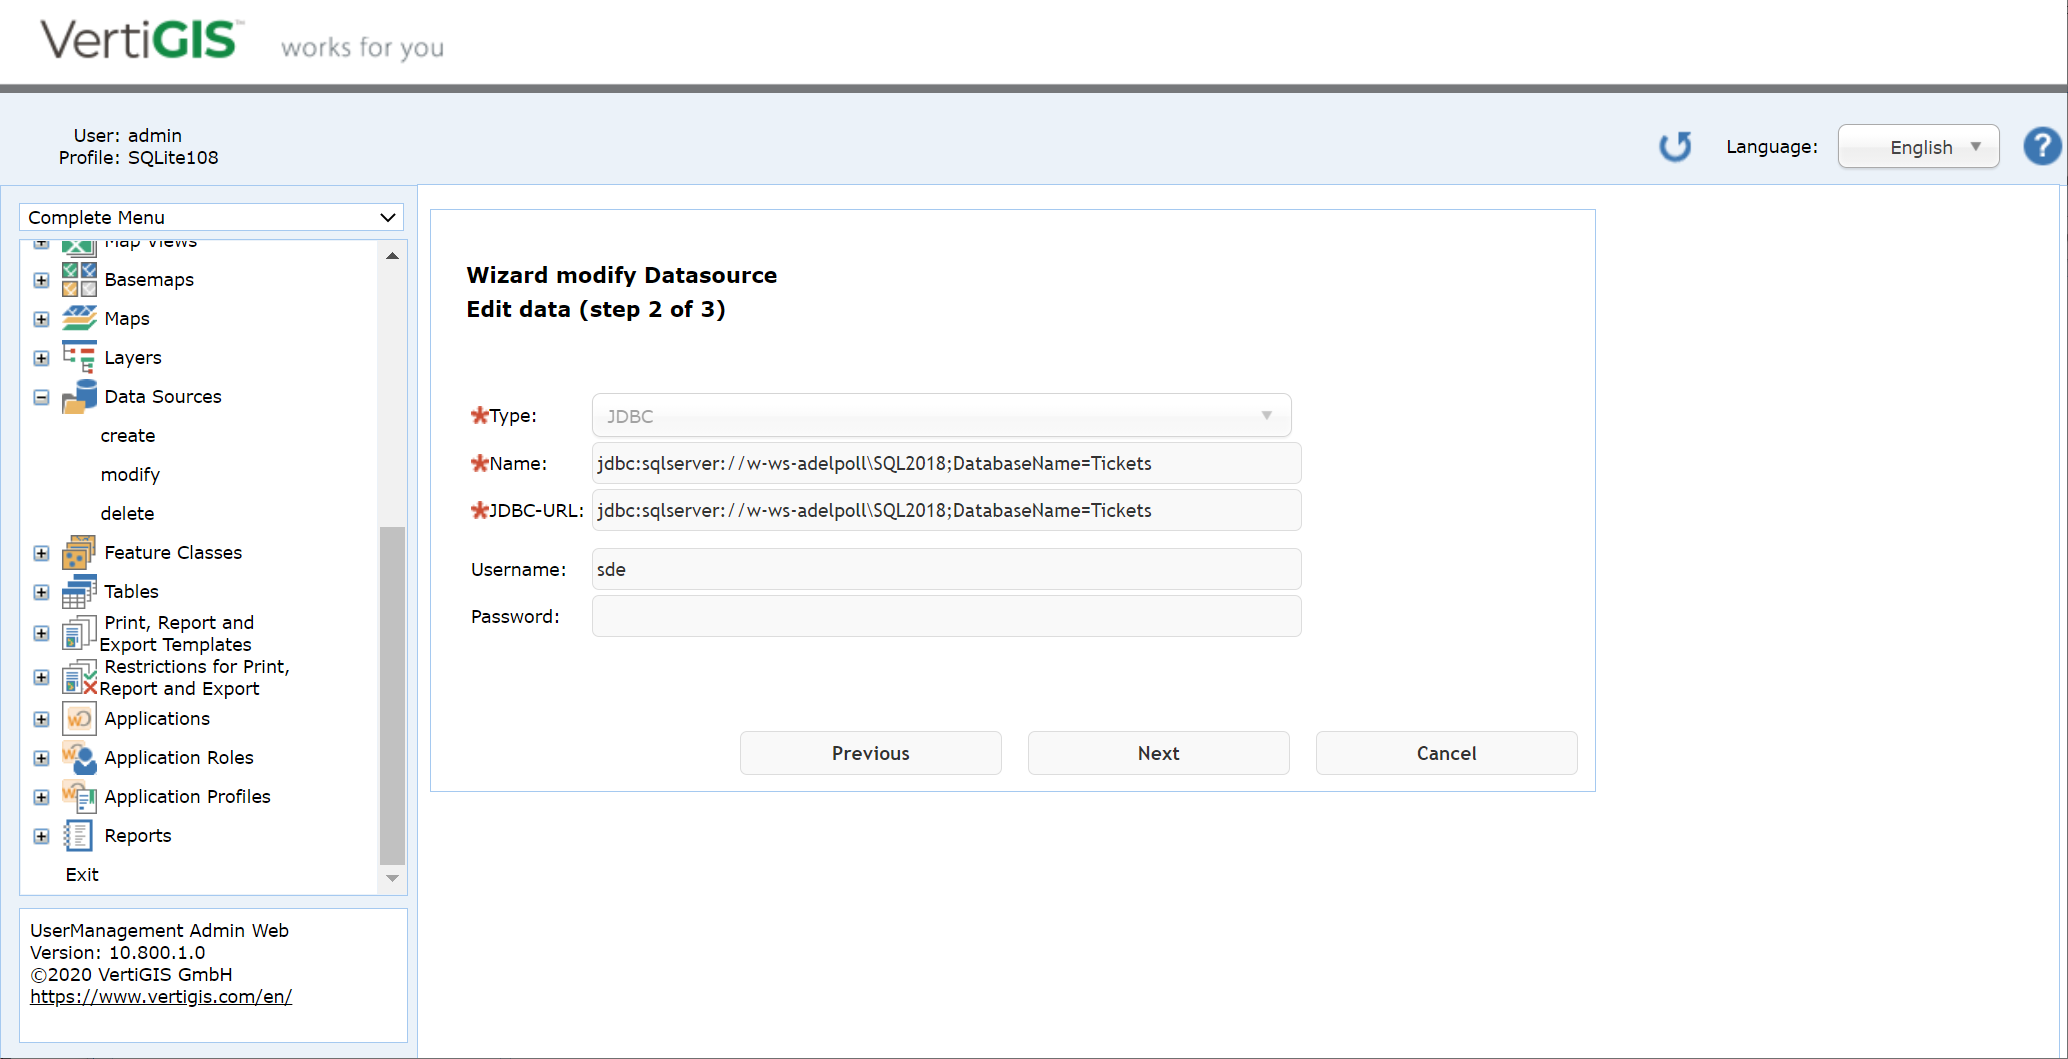Open the Feature Classes icon
This screenshot has width=2068, height=1059.
pyautogui.click(x=79, y=552)
